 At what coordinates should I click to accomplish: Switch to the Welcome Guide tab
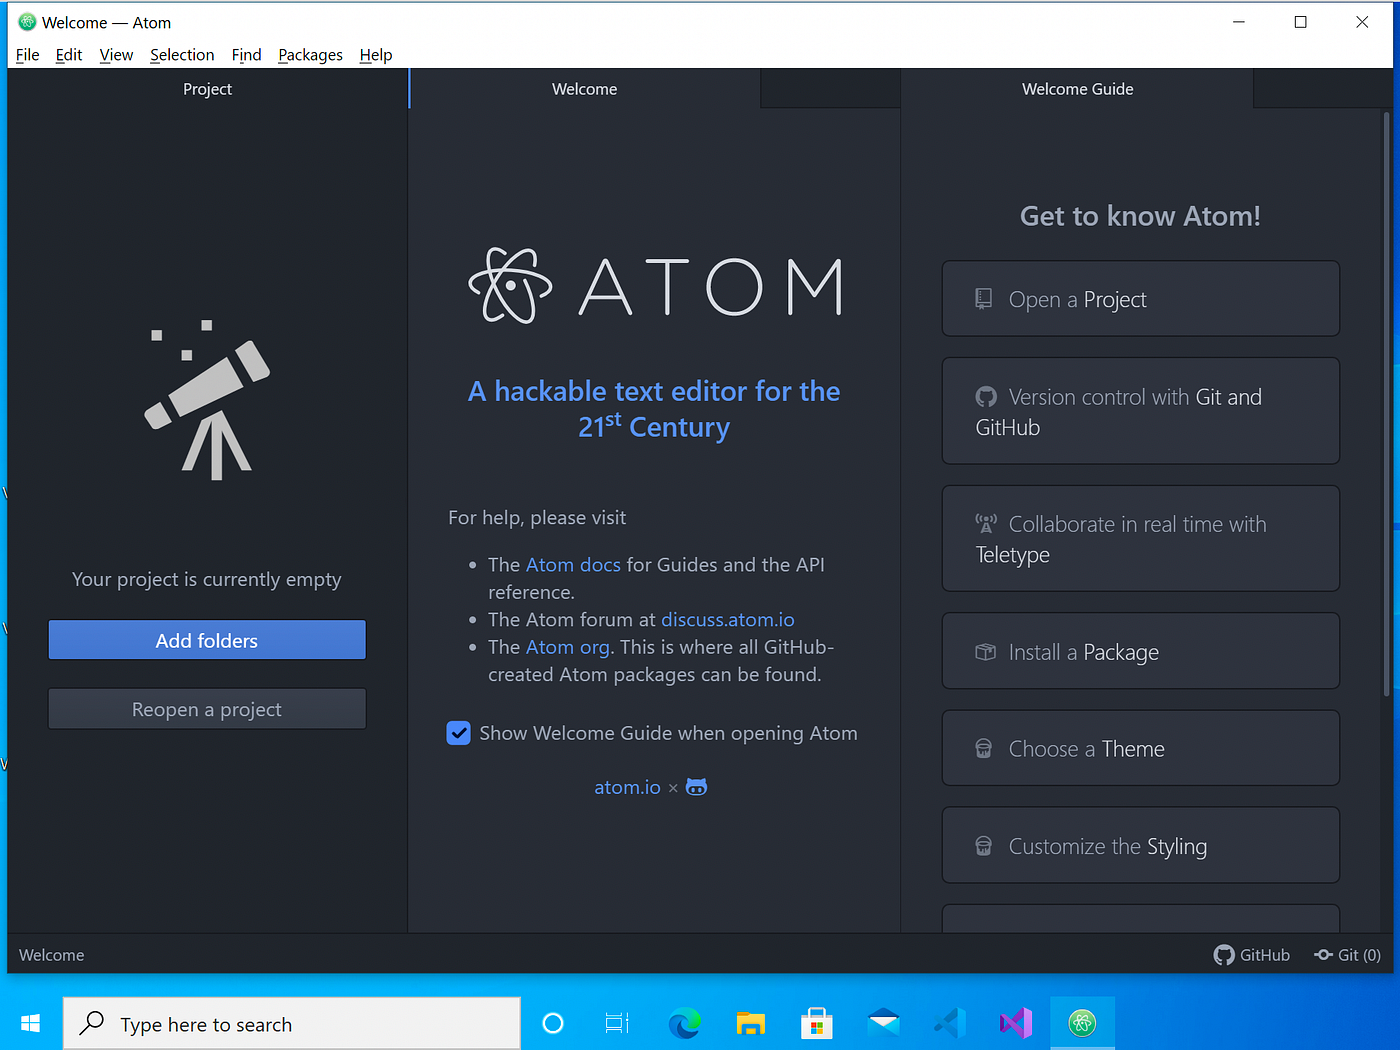pyautogui.click(x=1077, y=89)
